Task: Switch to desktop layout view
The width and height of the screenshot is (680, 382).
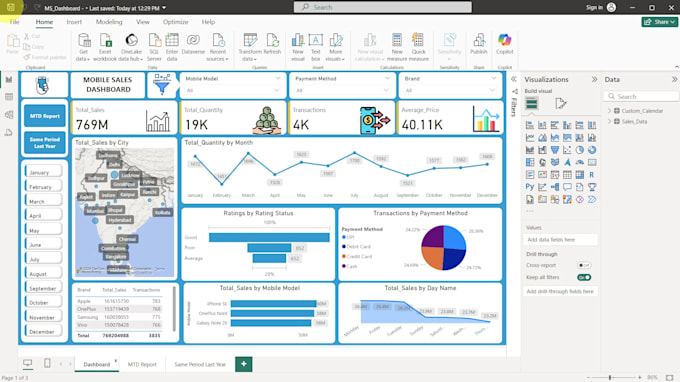Action: [28, 363]
